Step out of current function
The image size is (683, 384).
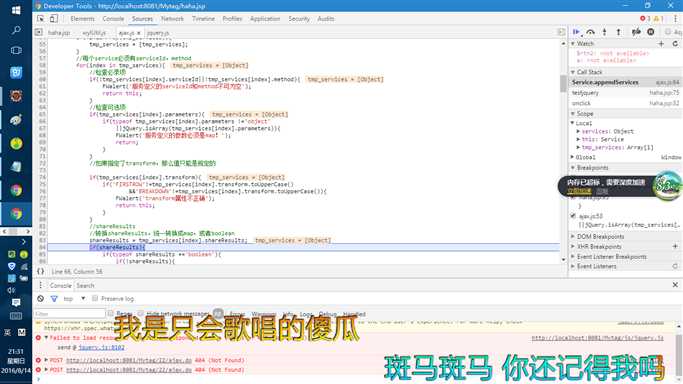(x=619, y=32)
